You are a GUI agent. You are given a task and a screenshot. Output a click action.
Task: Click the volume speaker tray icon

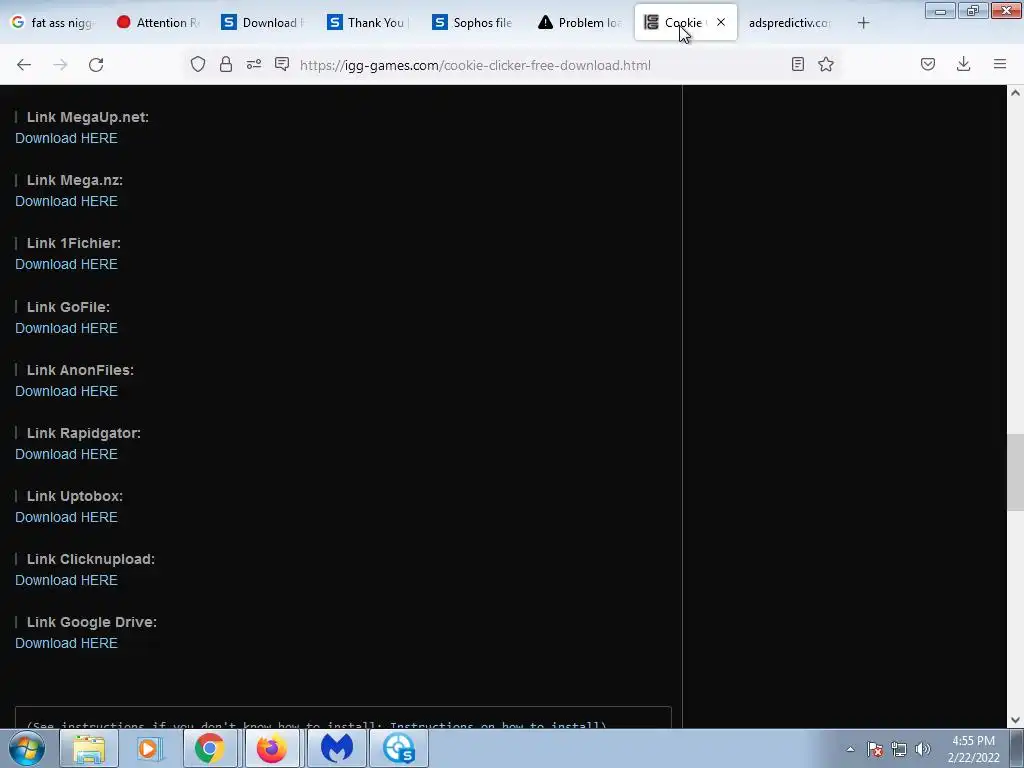(x=923, y=749)
